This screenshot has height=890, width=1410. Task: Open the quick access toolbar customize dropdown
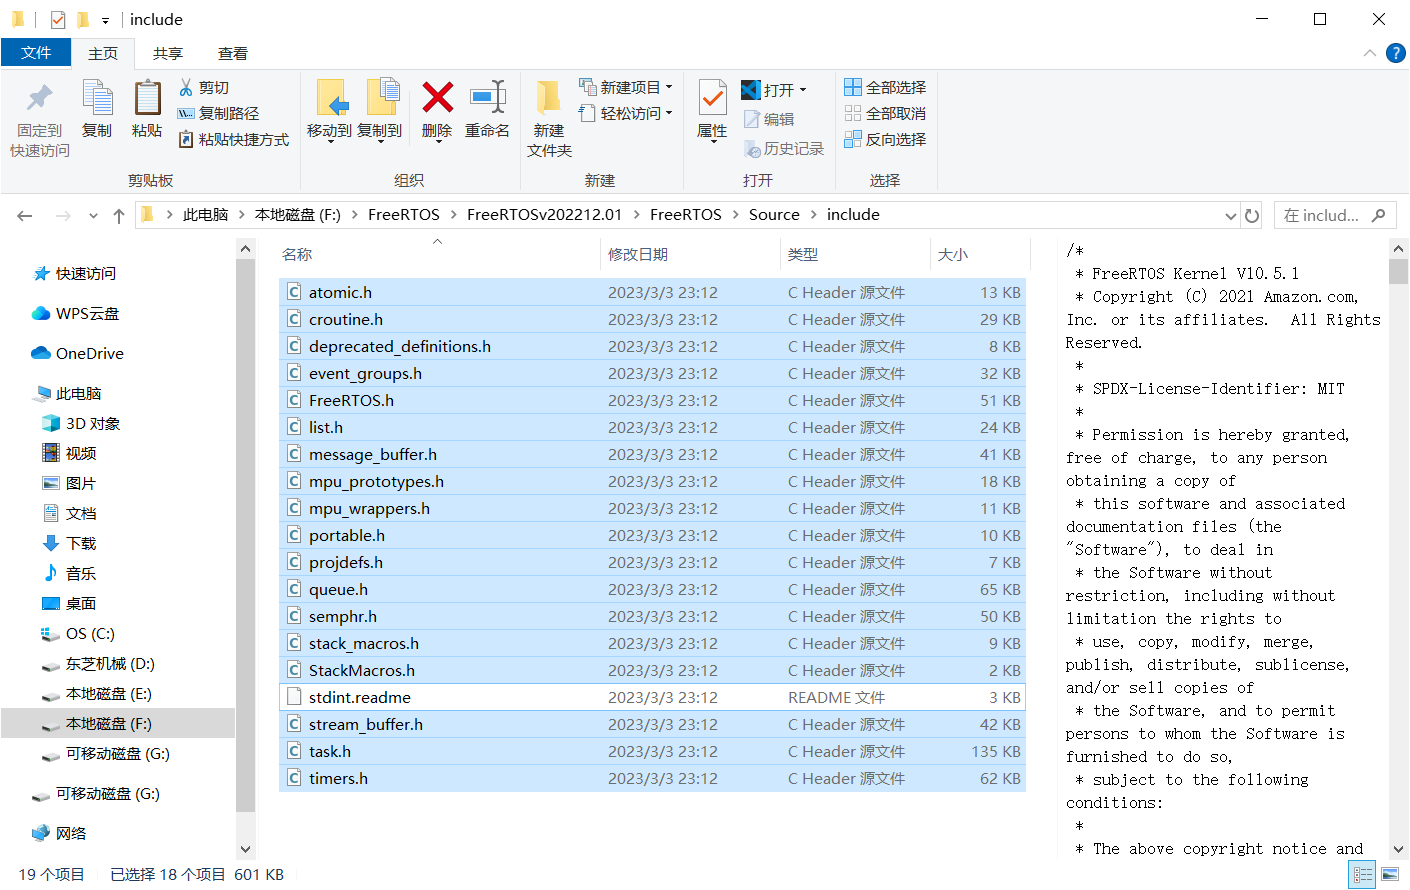click(x=105, y=20)
